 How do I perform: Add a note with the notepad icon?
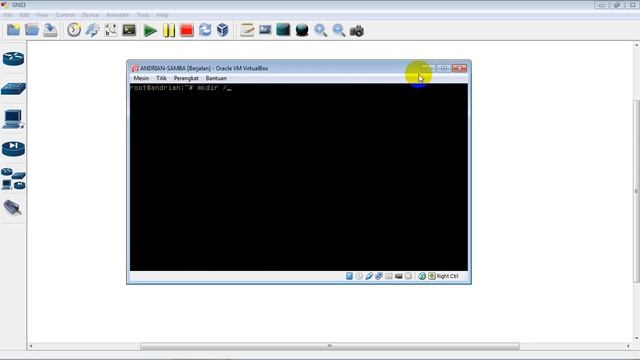[247, 30]
